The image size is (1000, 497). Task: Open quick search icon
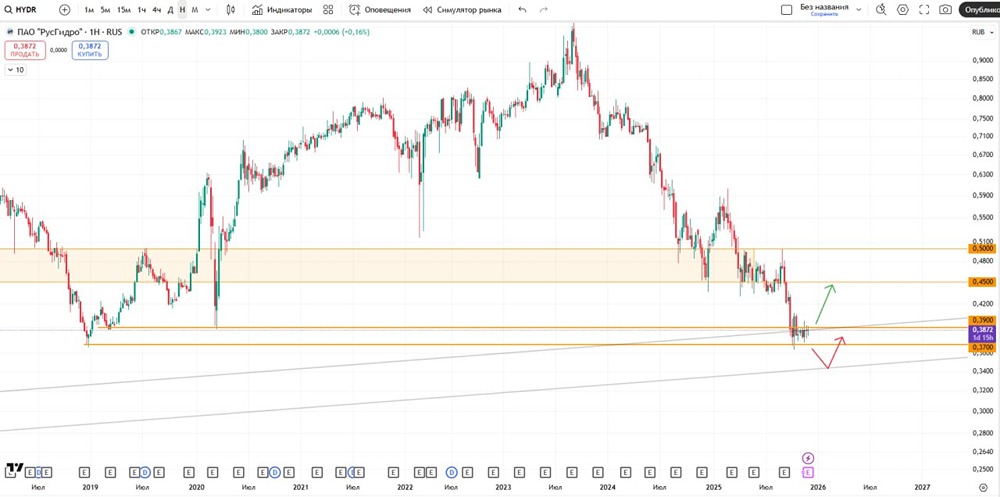point(881,10)
